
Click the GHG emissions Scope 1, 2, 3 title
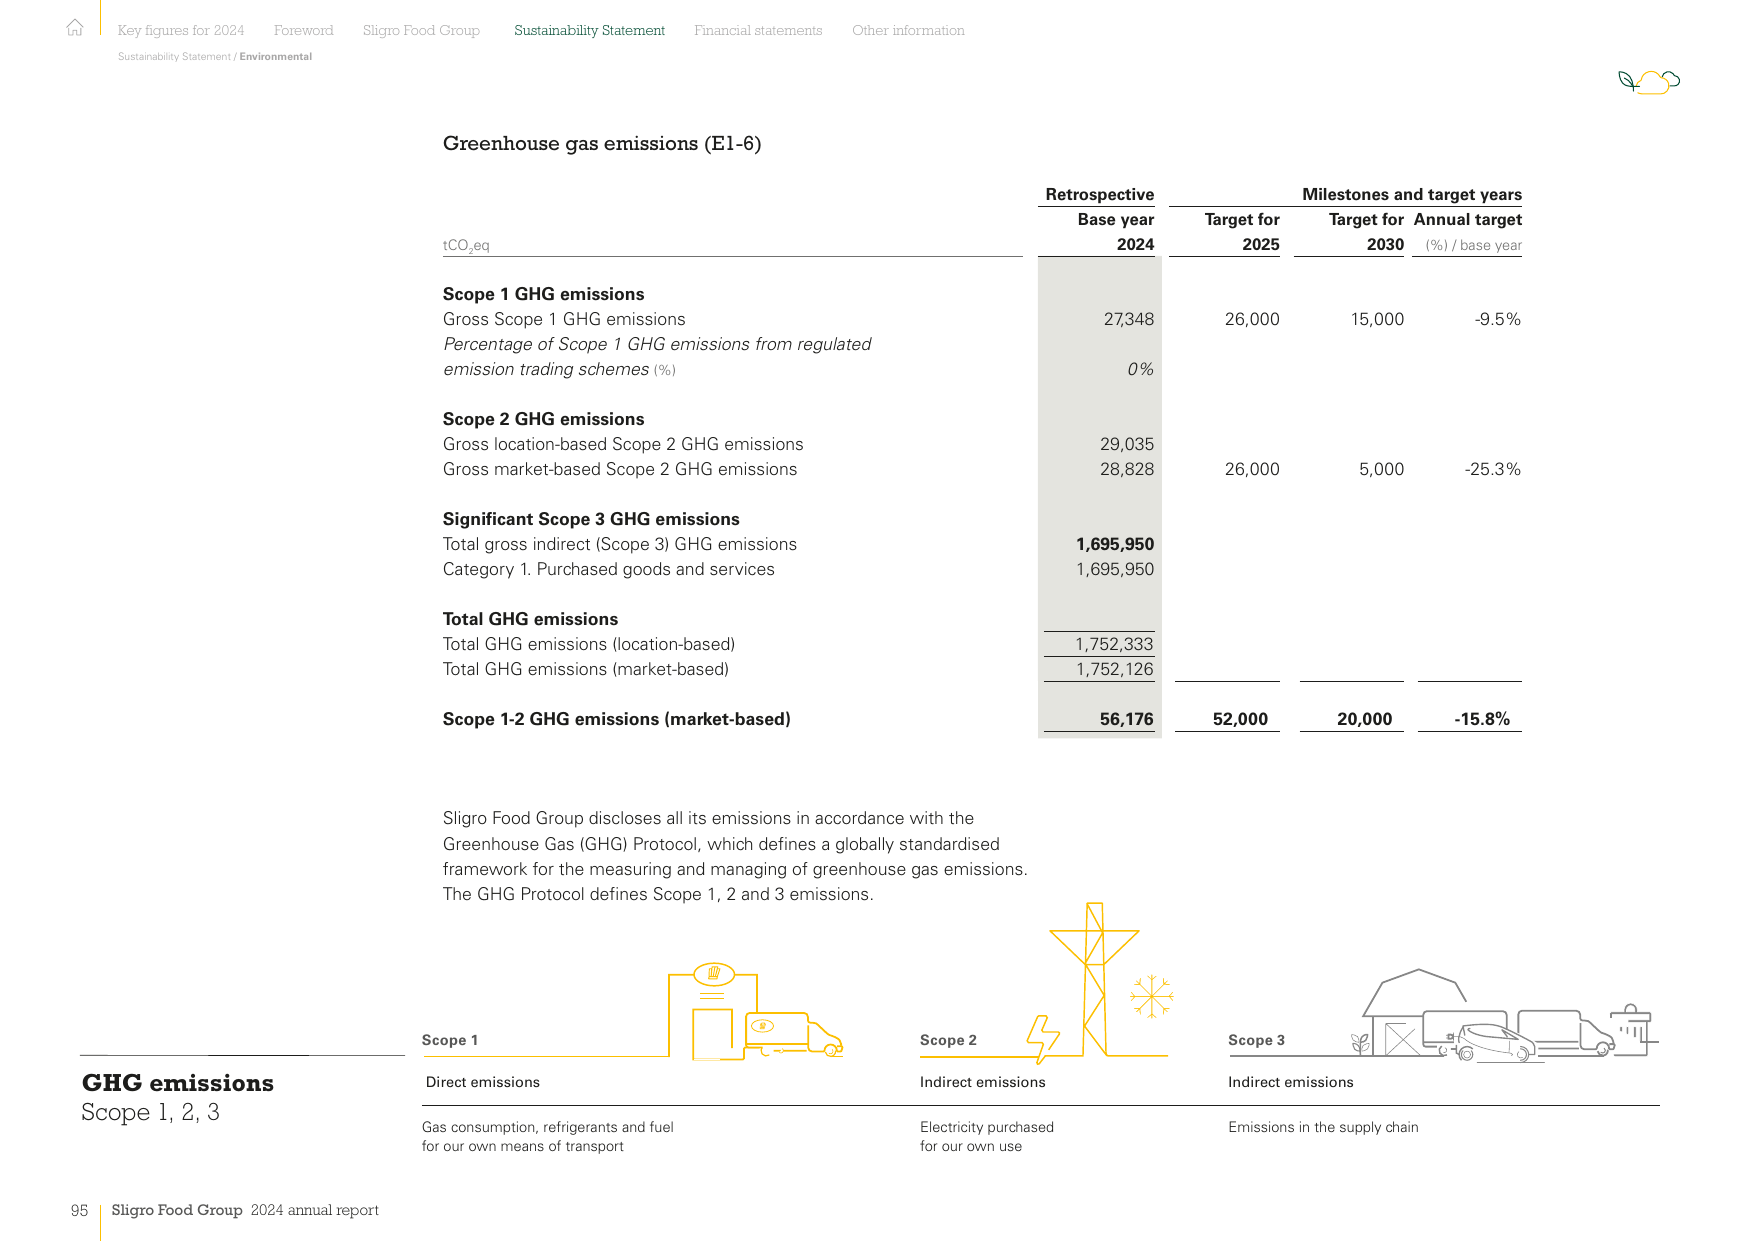click(178, 1097)
